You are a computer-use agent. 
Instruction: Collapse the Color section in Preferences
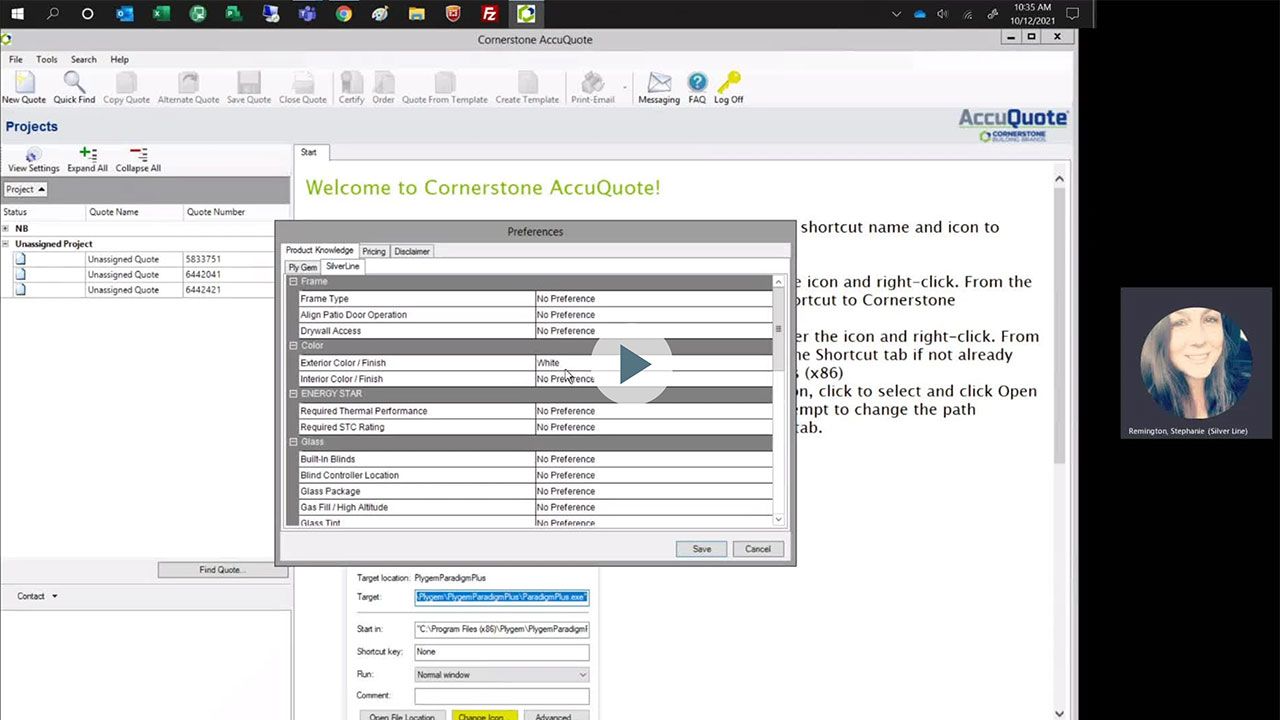pos(293,346)
